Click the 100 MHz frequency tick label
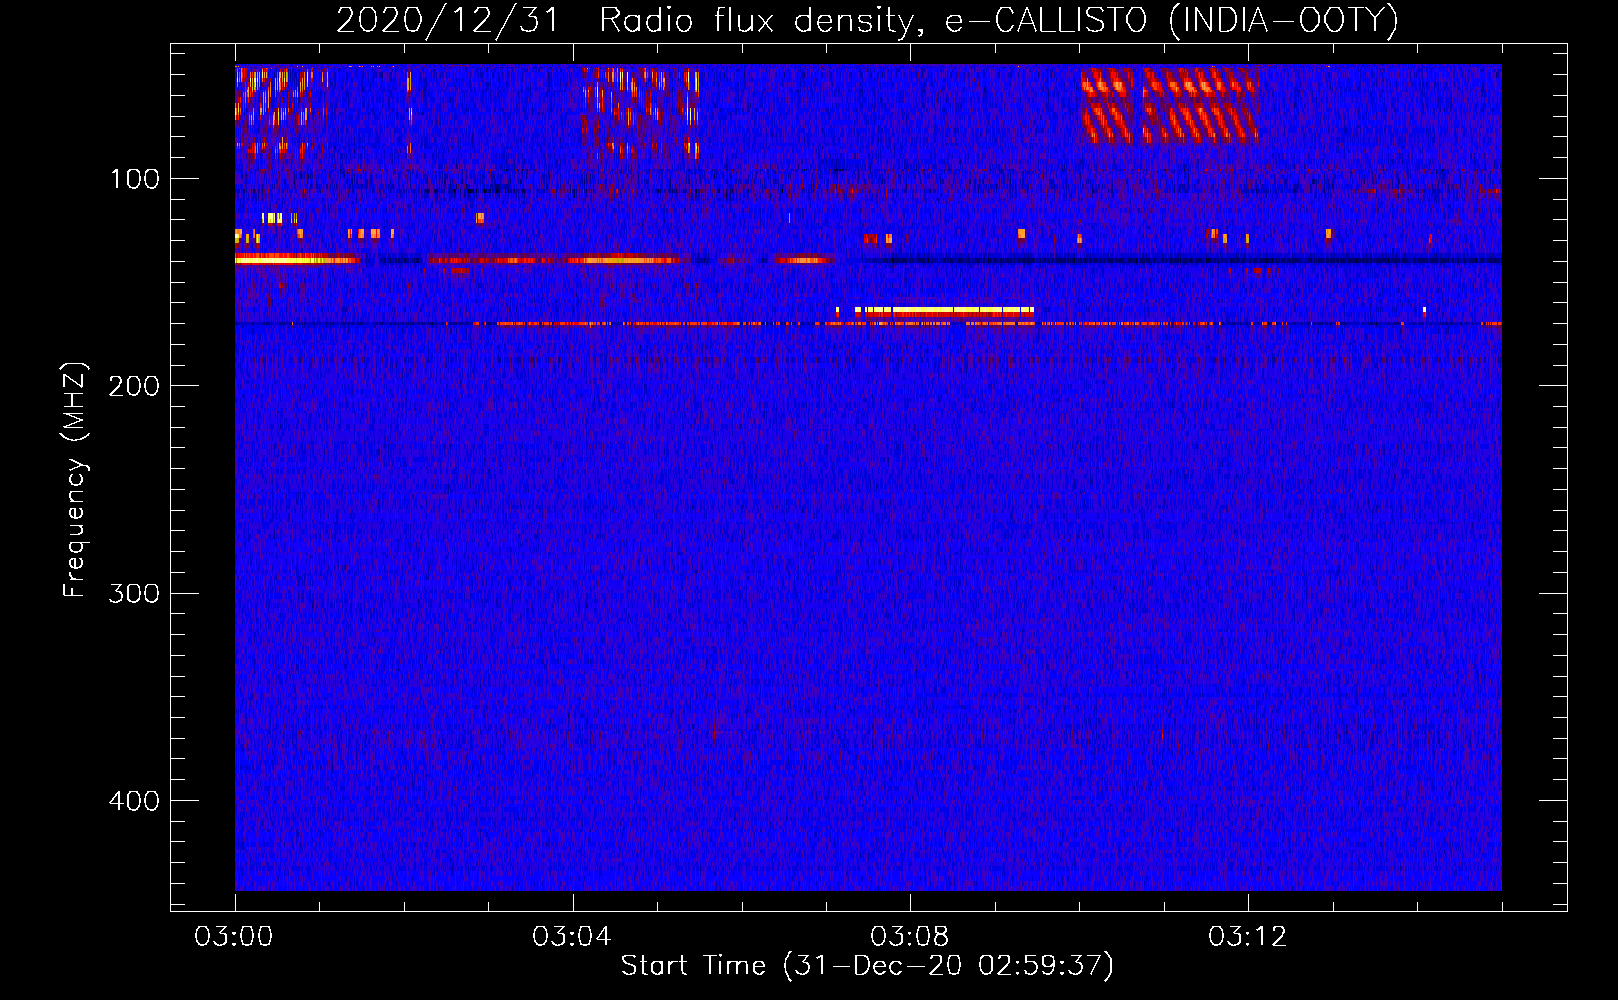Screen dimensions: 1618x1000 coord(135,179)
